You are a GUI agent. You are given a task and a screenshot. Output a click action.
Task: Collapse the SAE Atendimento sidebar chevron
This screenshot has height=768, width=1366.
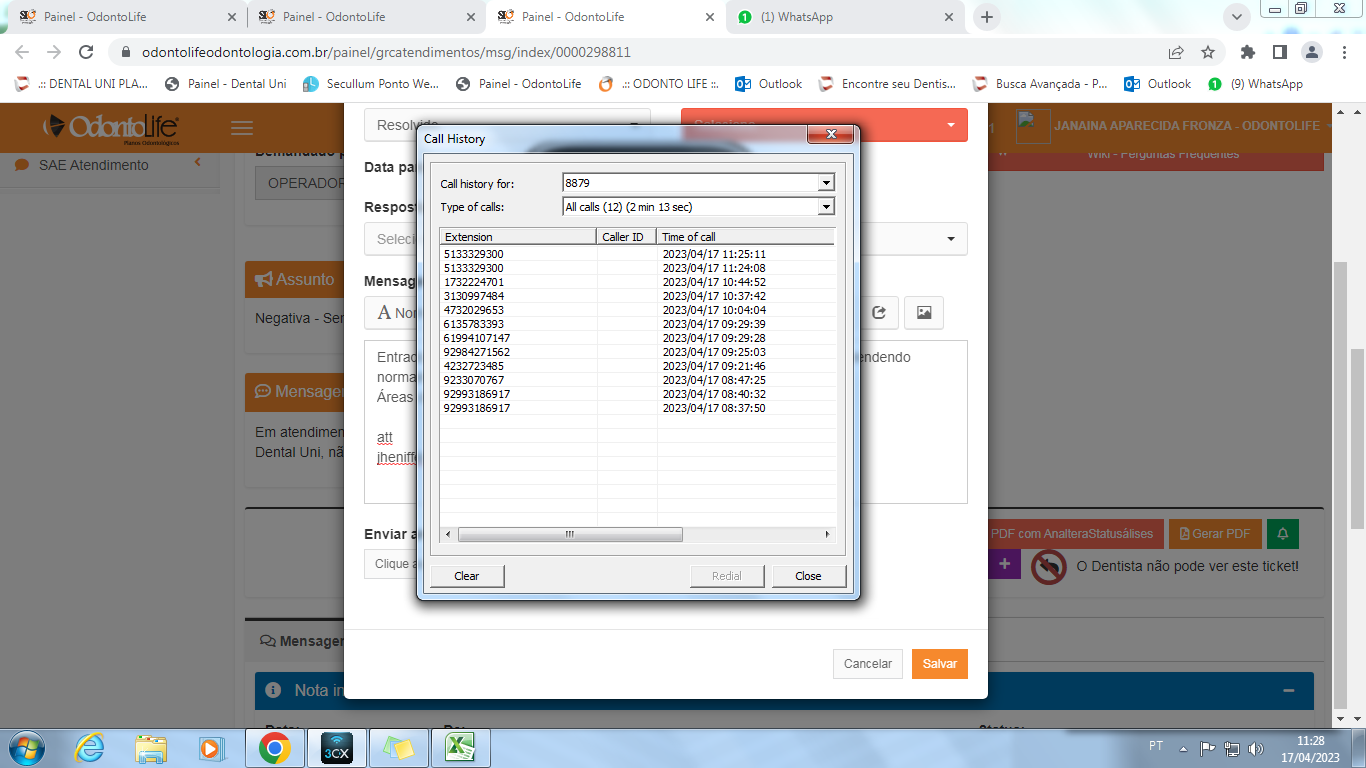coord(197,163)
